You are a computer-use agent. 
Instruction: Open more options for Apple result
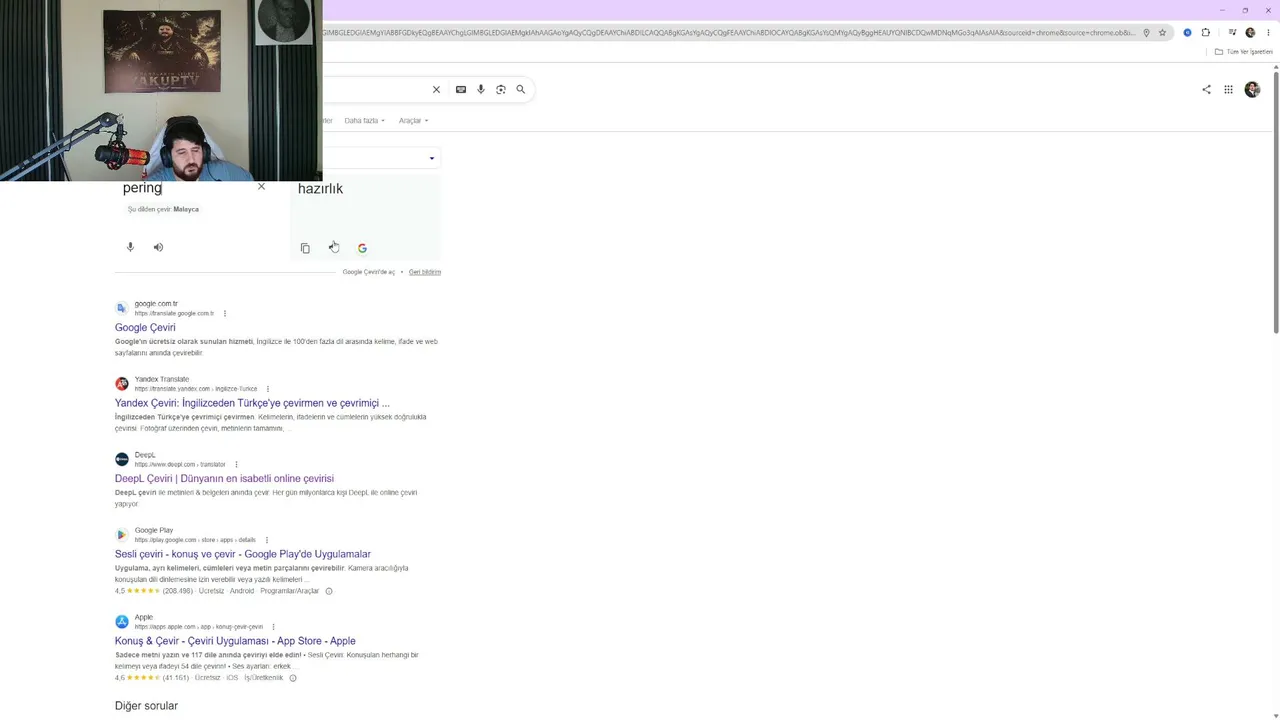[273, 627]
